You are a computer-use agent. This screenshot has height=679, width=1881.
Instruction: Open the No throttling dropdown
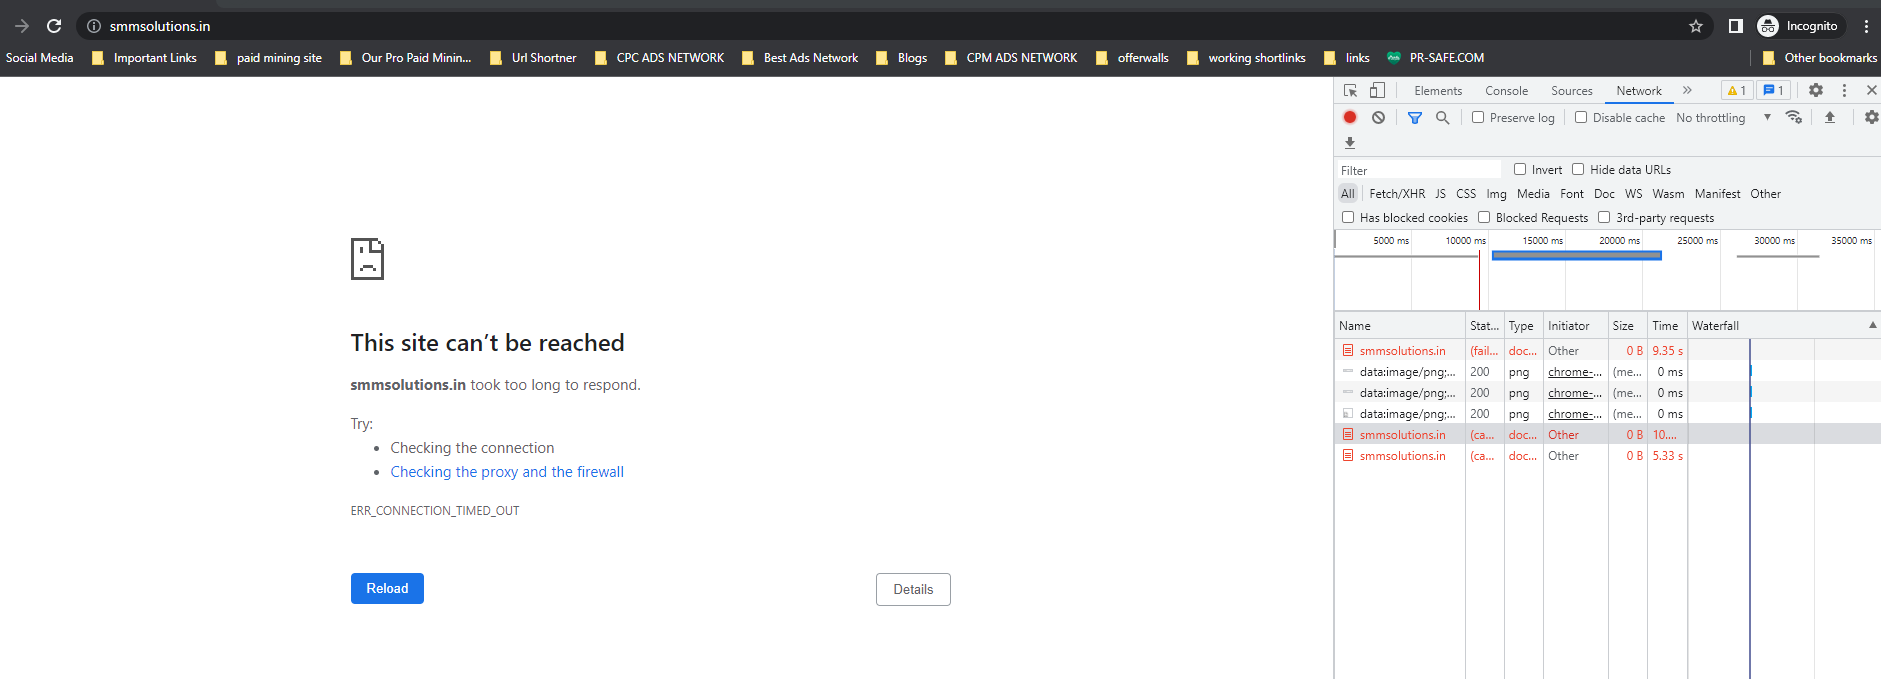coord(1724,117)
